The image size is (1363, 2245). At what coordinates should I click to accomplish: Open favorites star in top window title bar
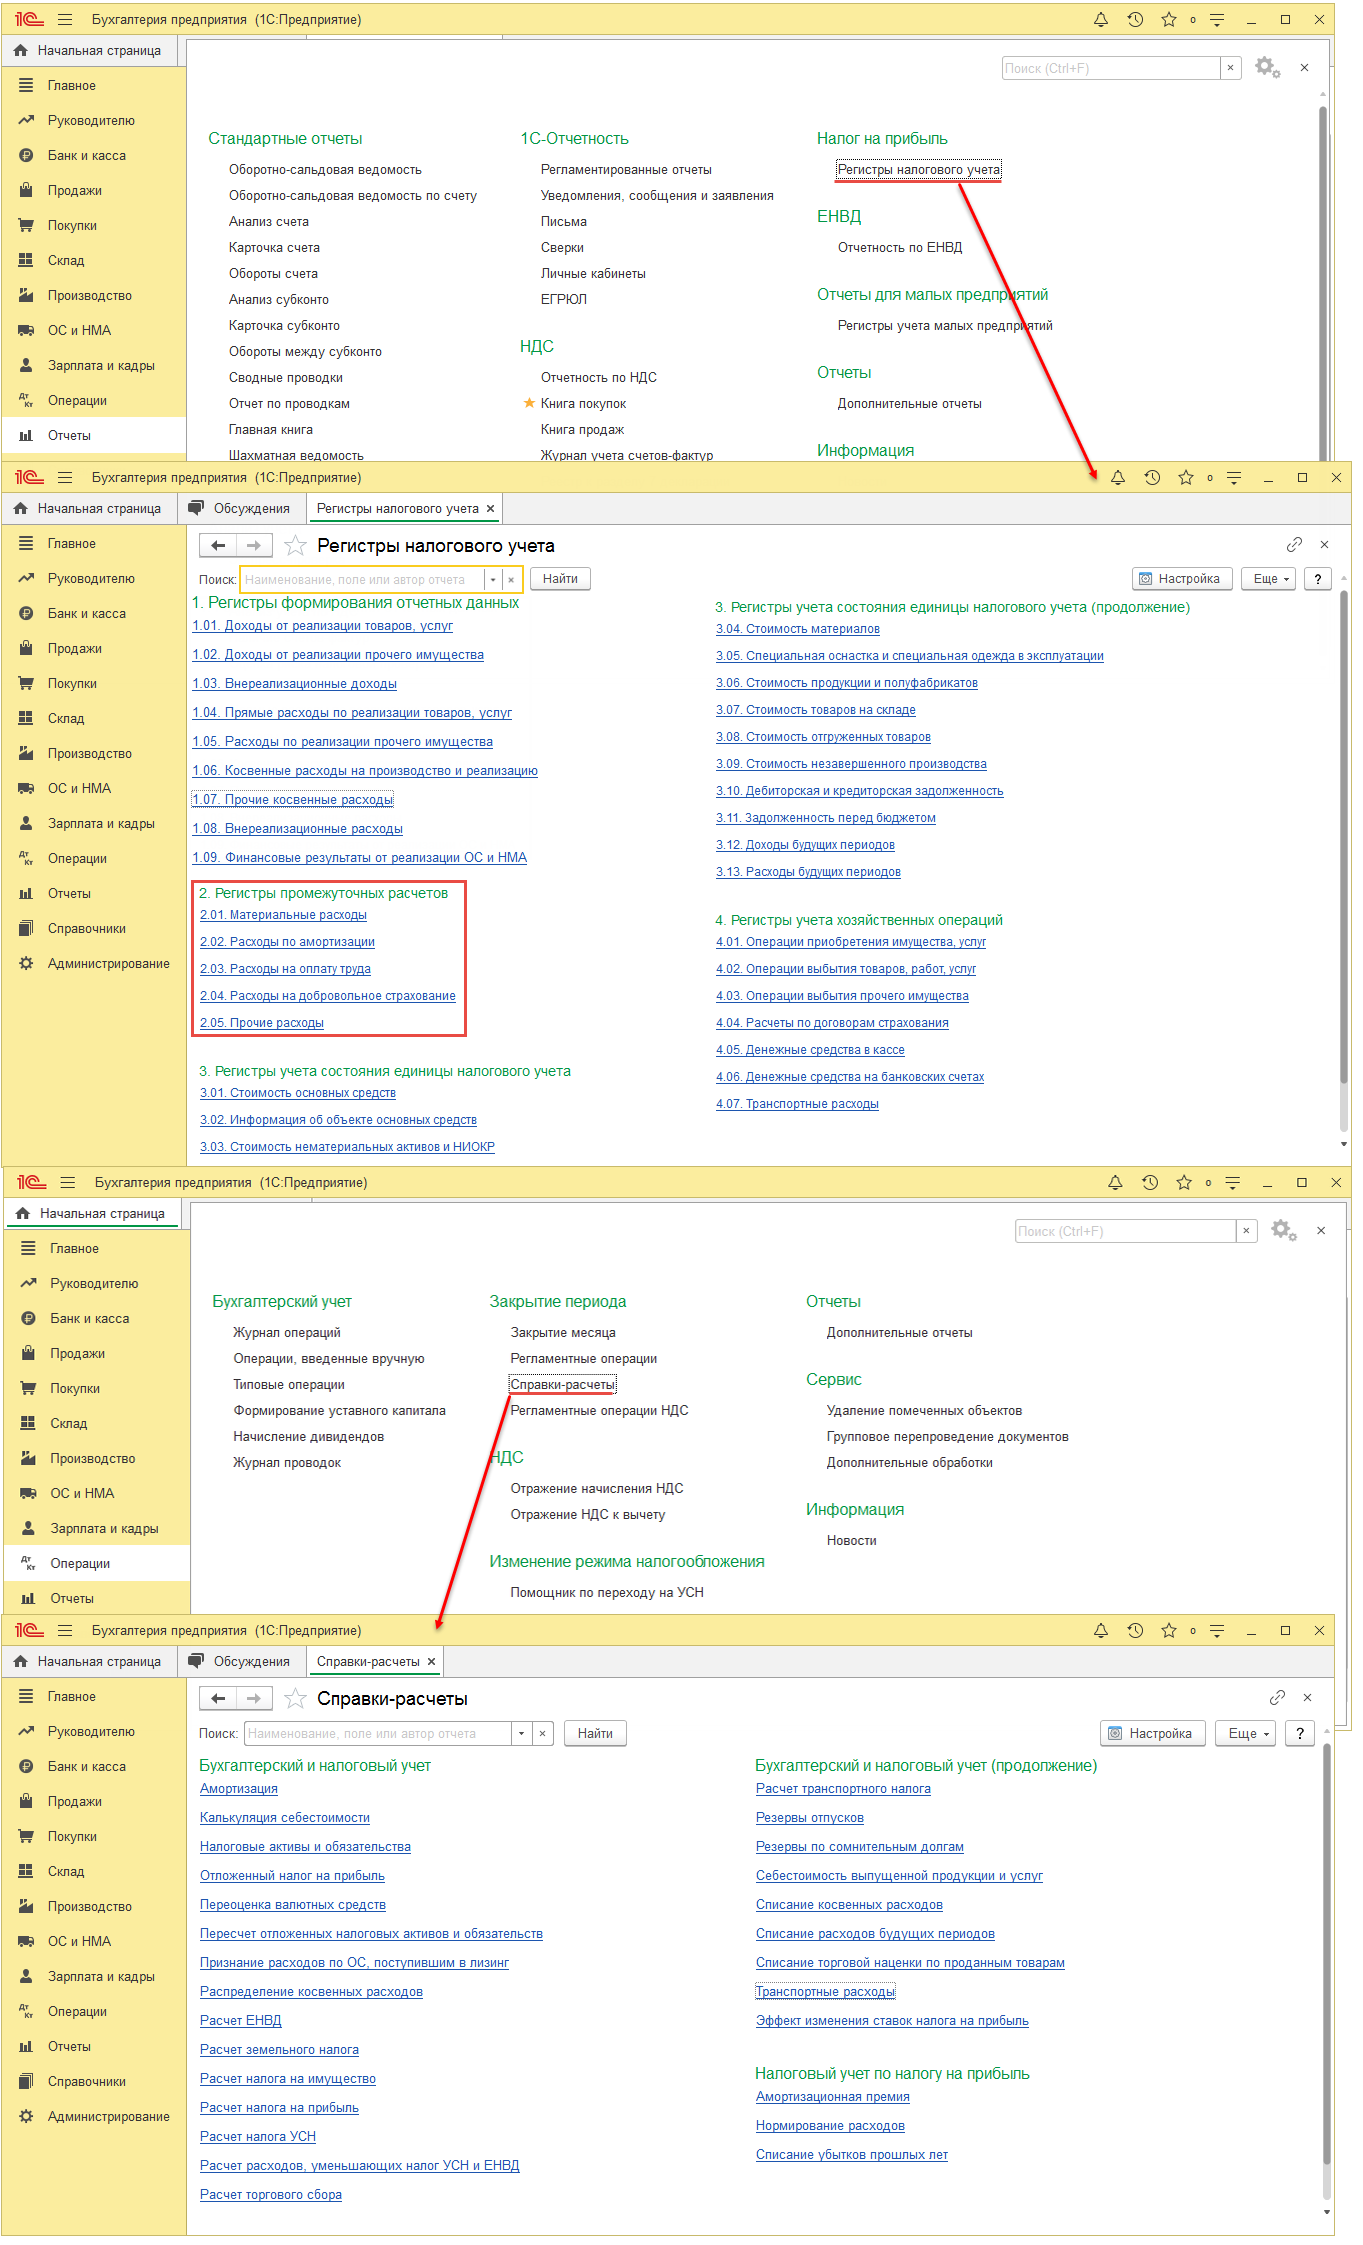tap(1169, 20)
